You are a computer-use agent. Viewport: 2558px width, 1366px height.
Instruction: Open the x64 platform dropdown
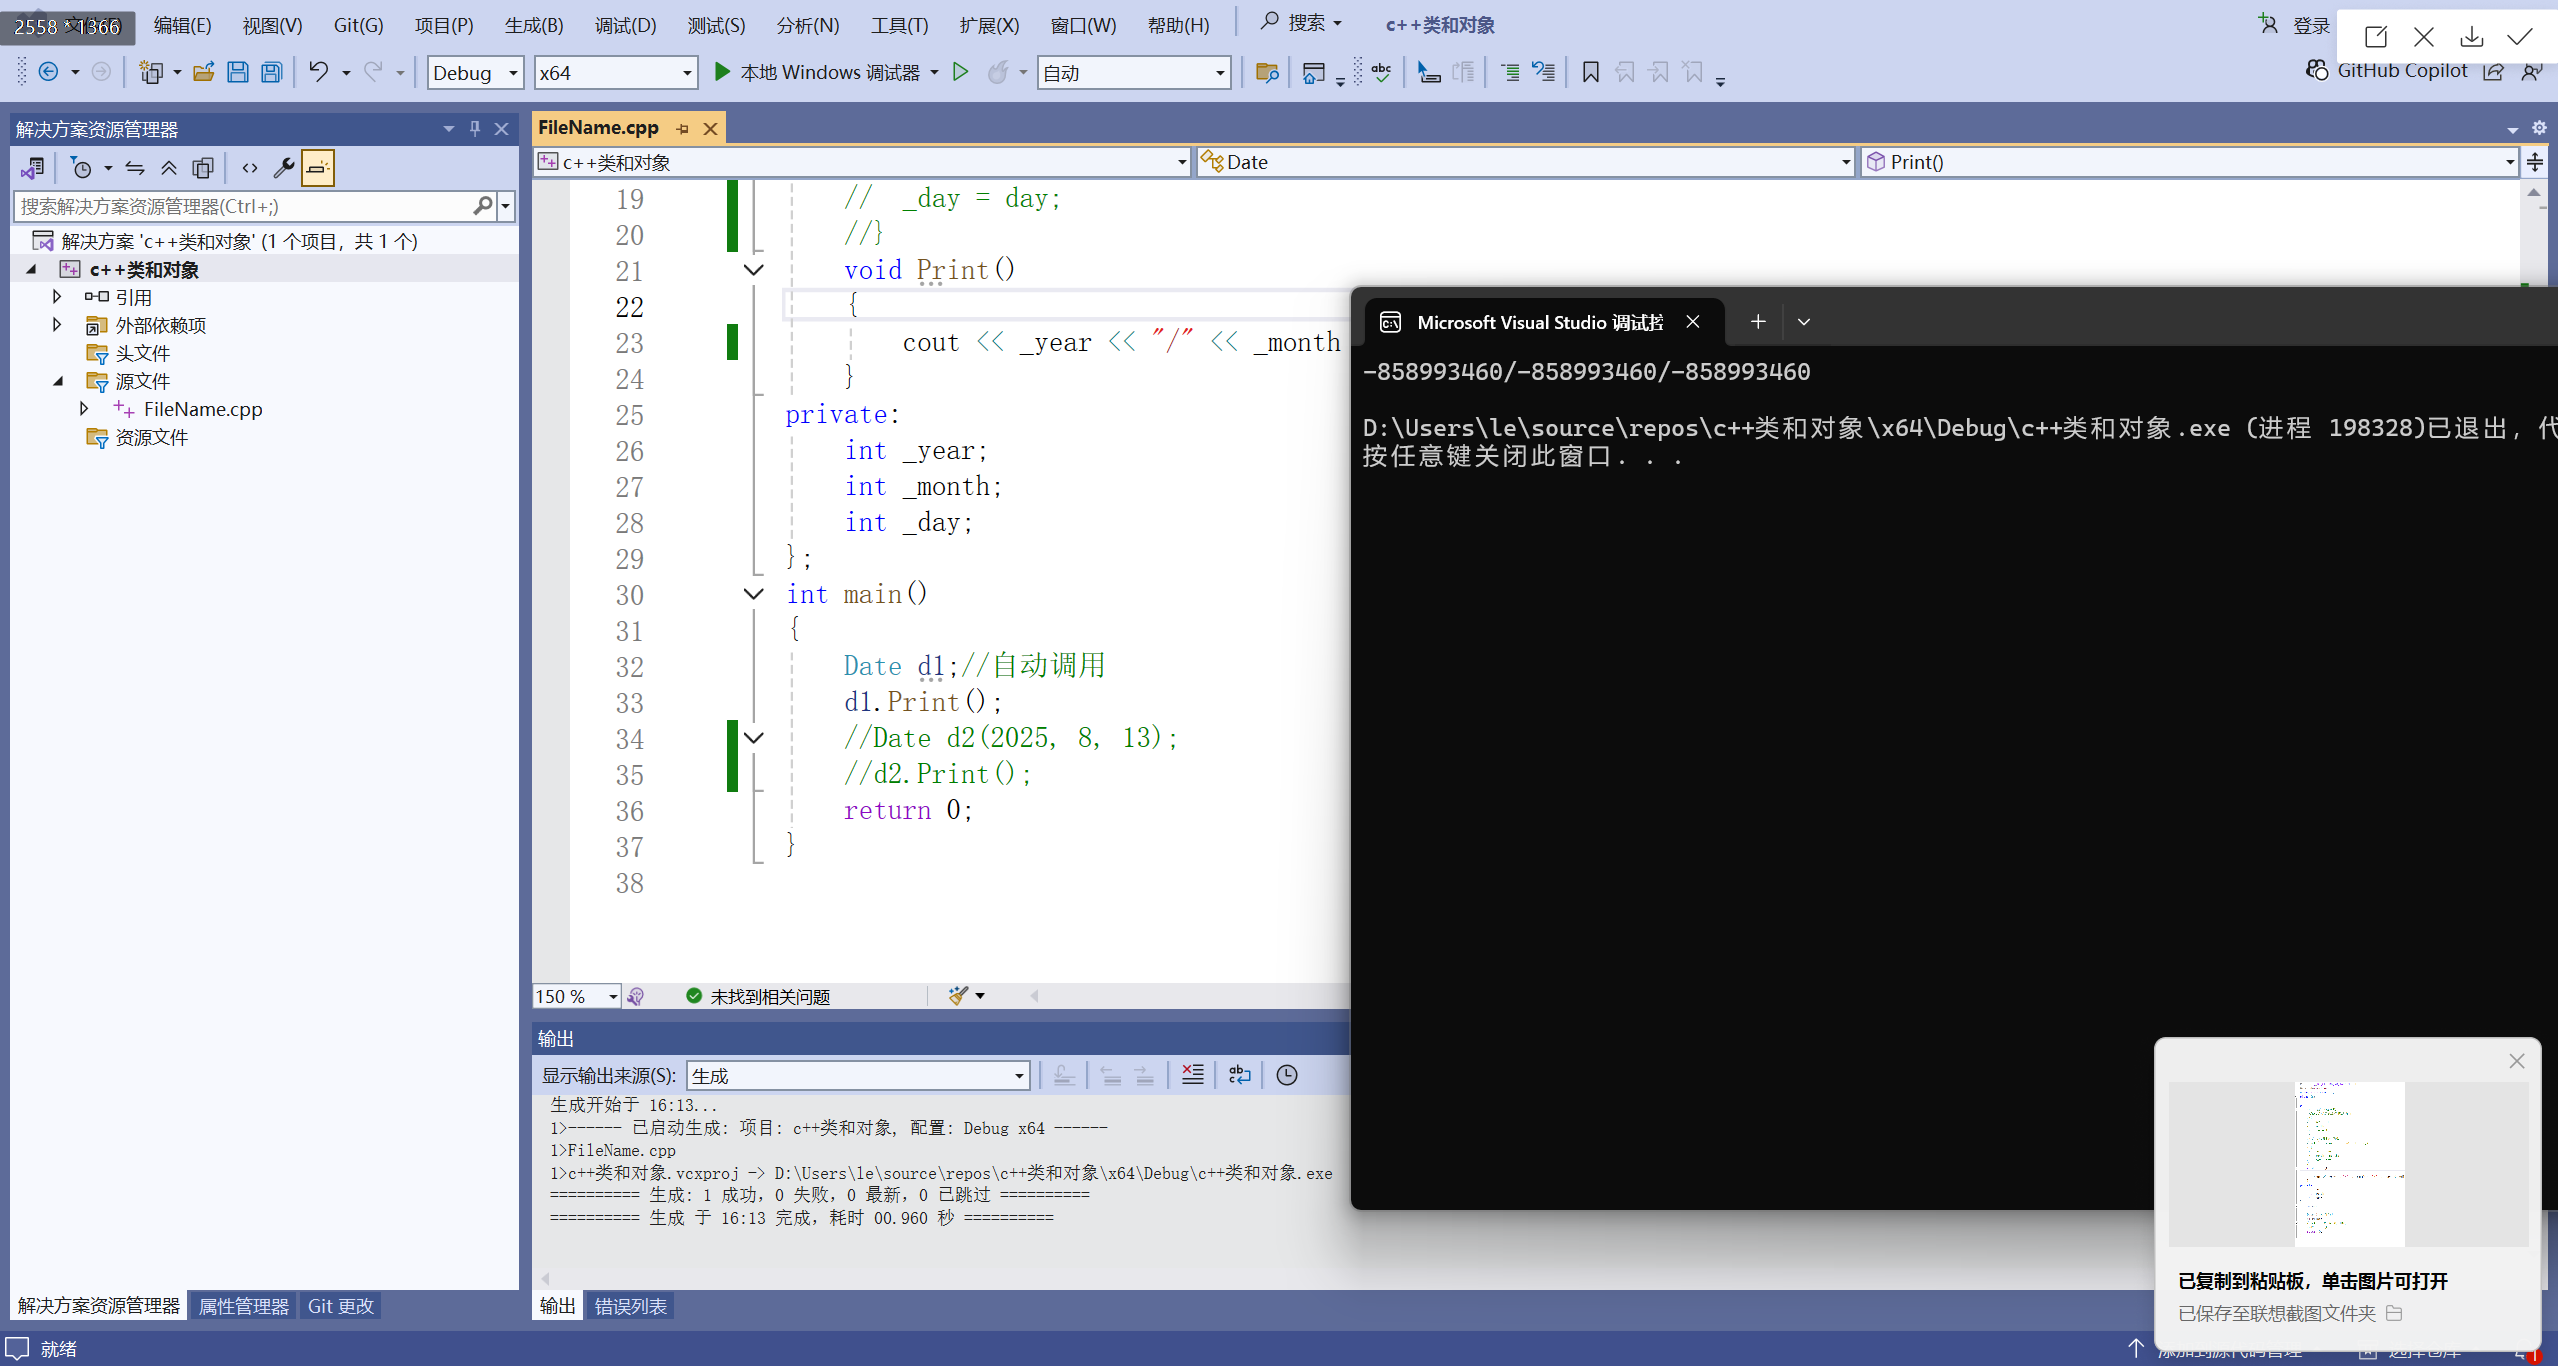(x=615, y=72)
